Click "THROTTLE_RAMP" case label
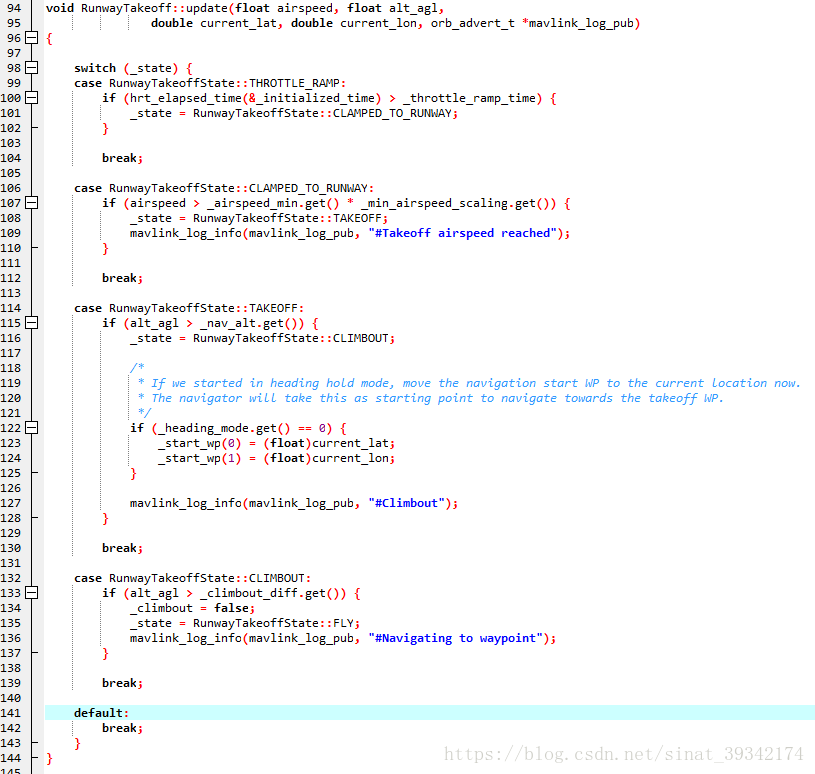The height and width of the screenshot is (774, 815). coord(294,83)
